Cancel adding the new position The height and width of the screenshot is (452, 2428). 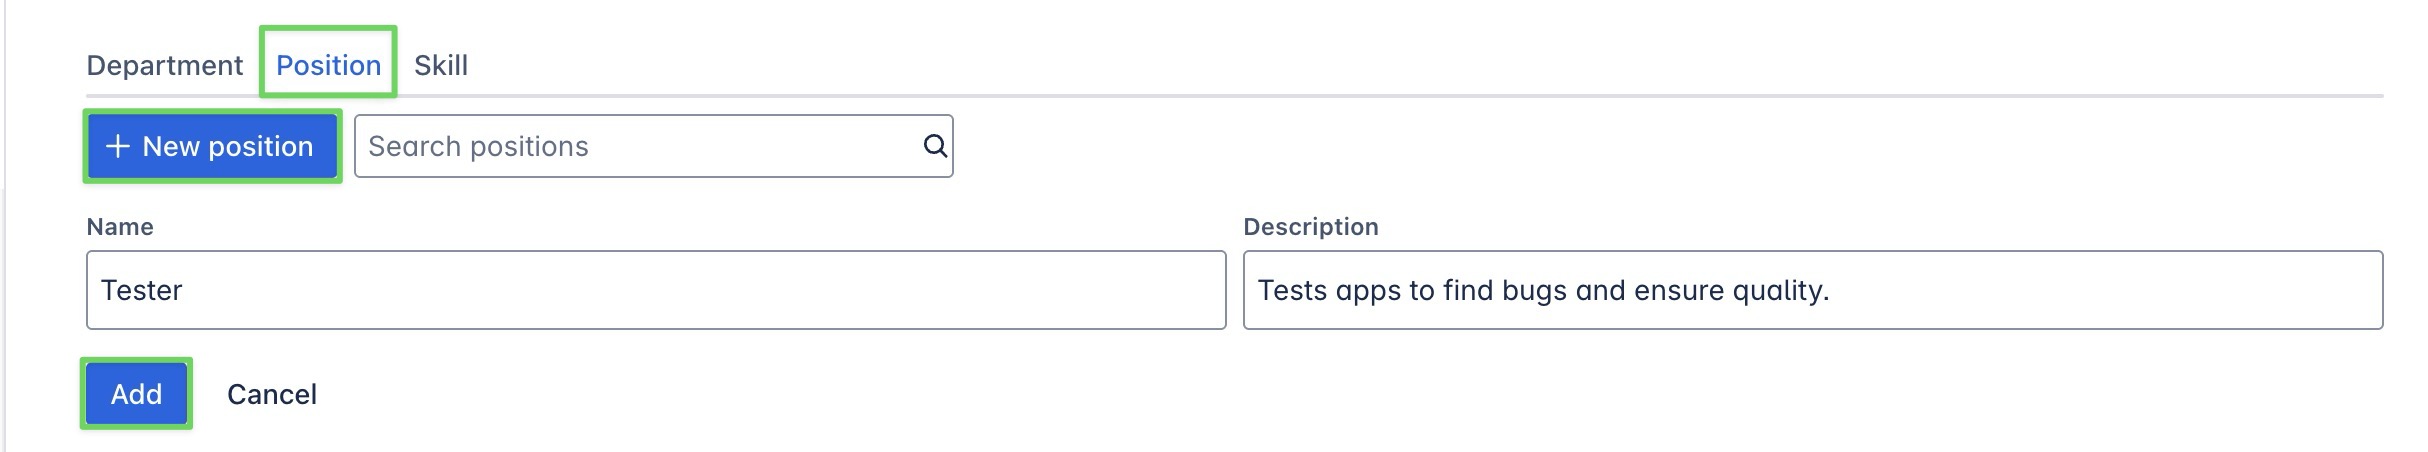(x=271, y=394)
